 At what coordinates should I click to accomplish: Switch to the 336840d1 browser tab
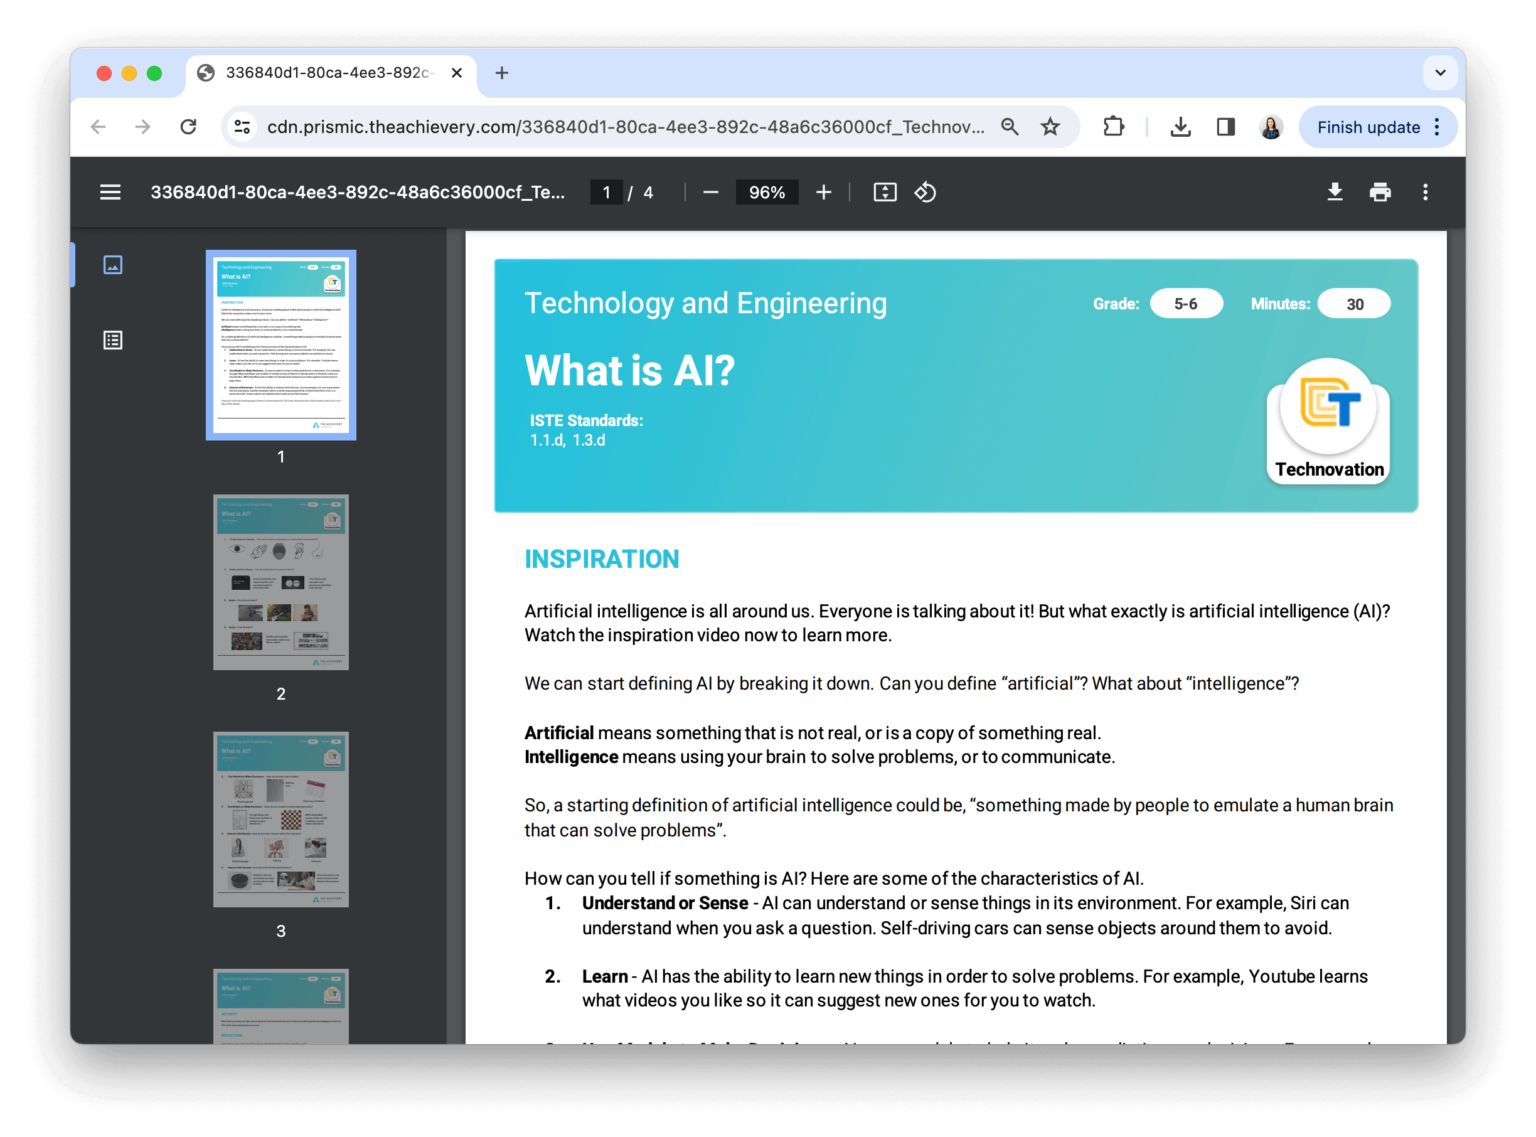point(320,72)
